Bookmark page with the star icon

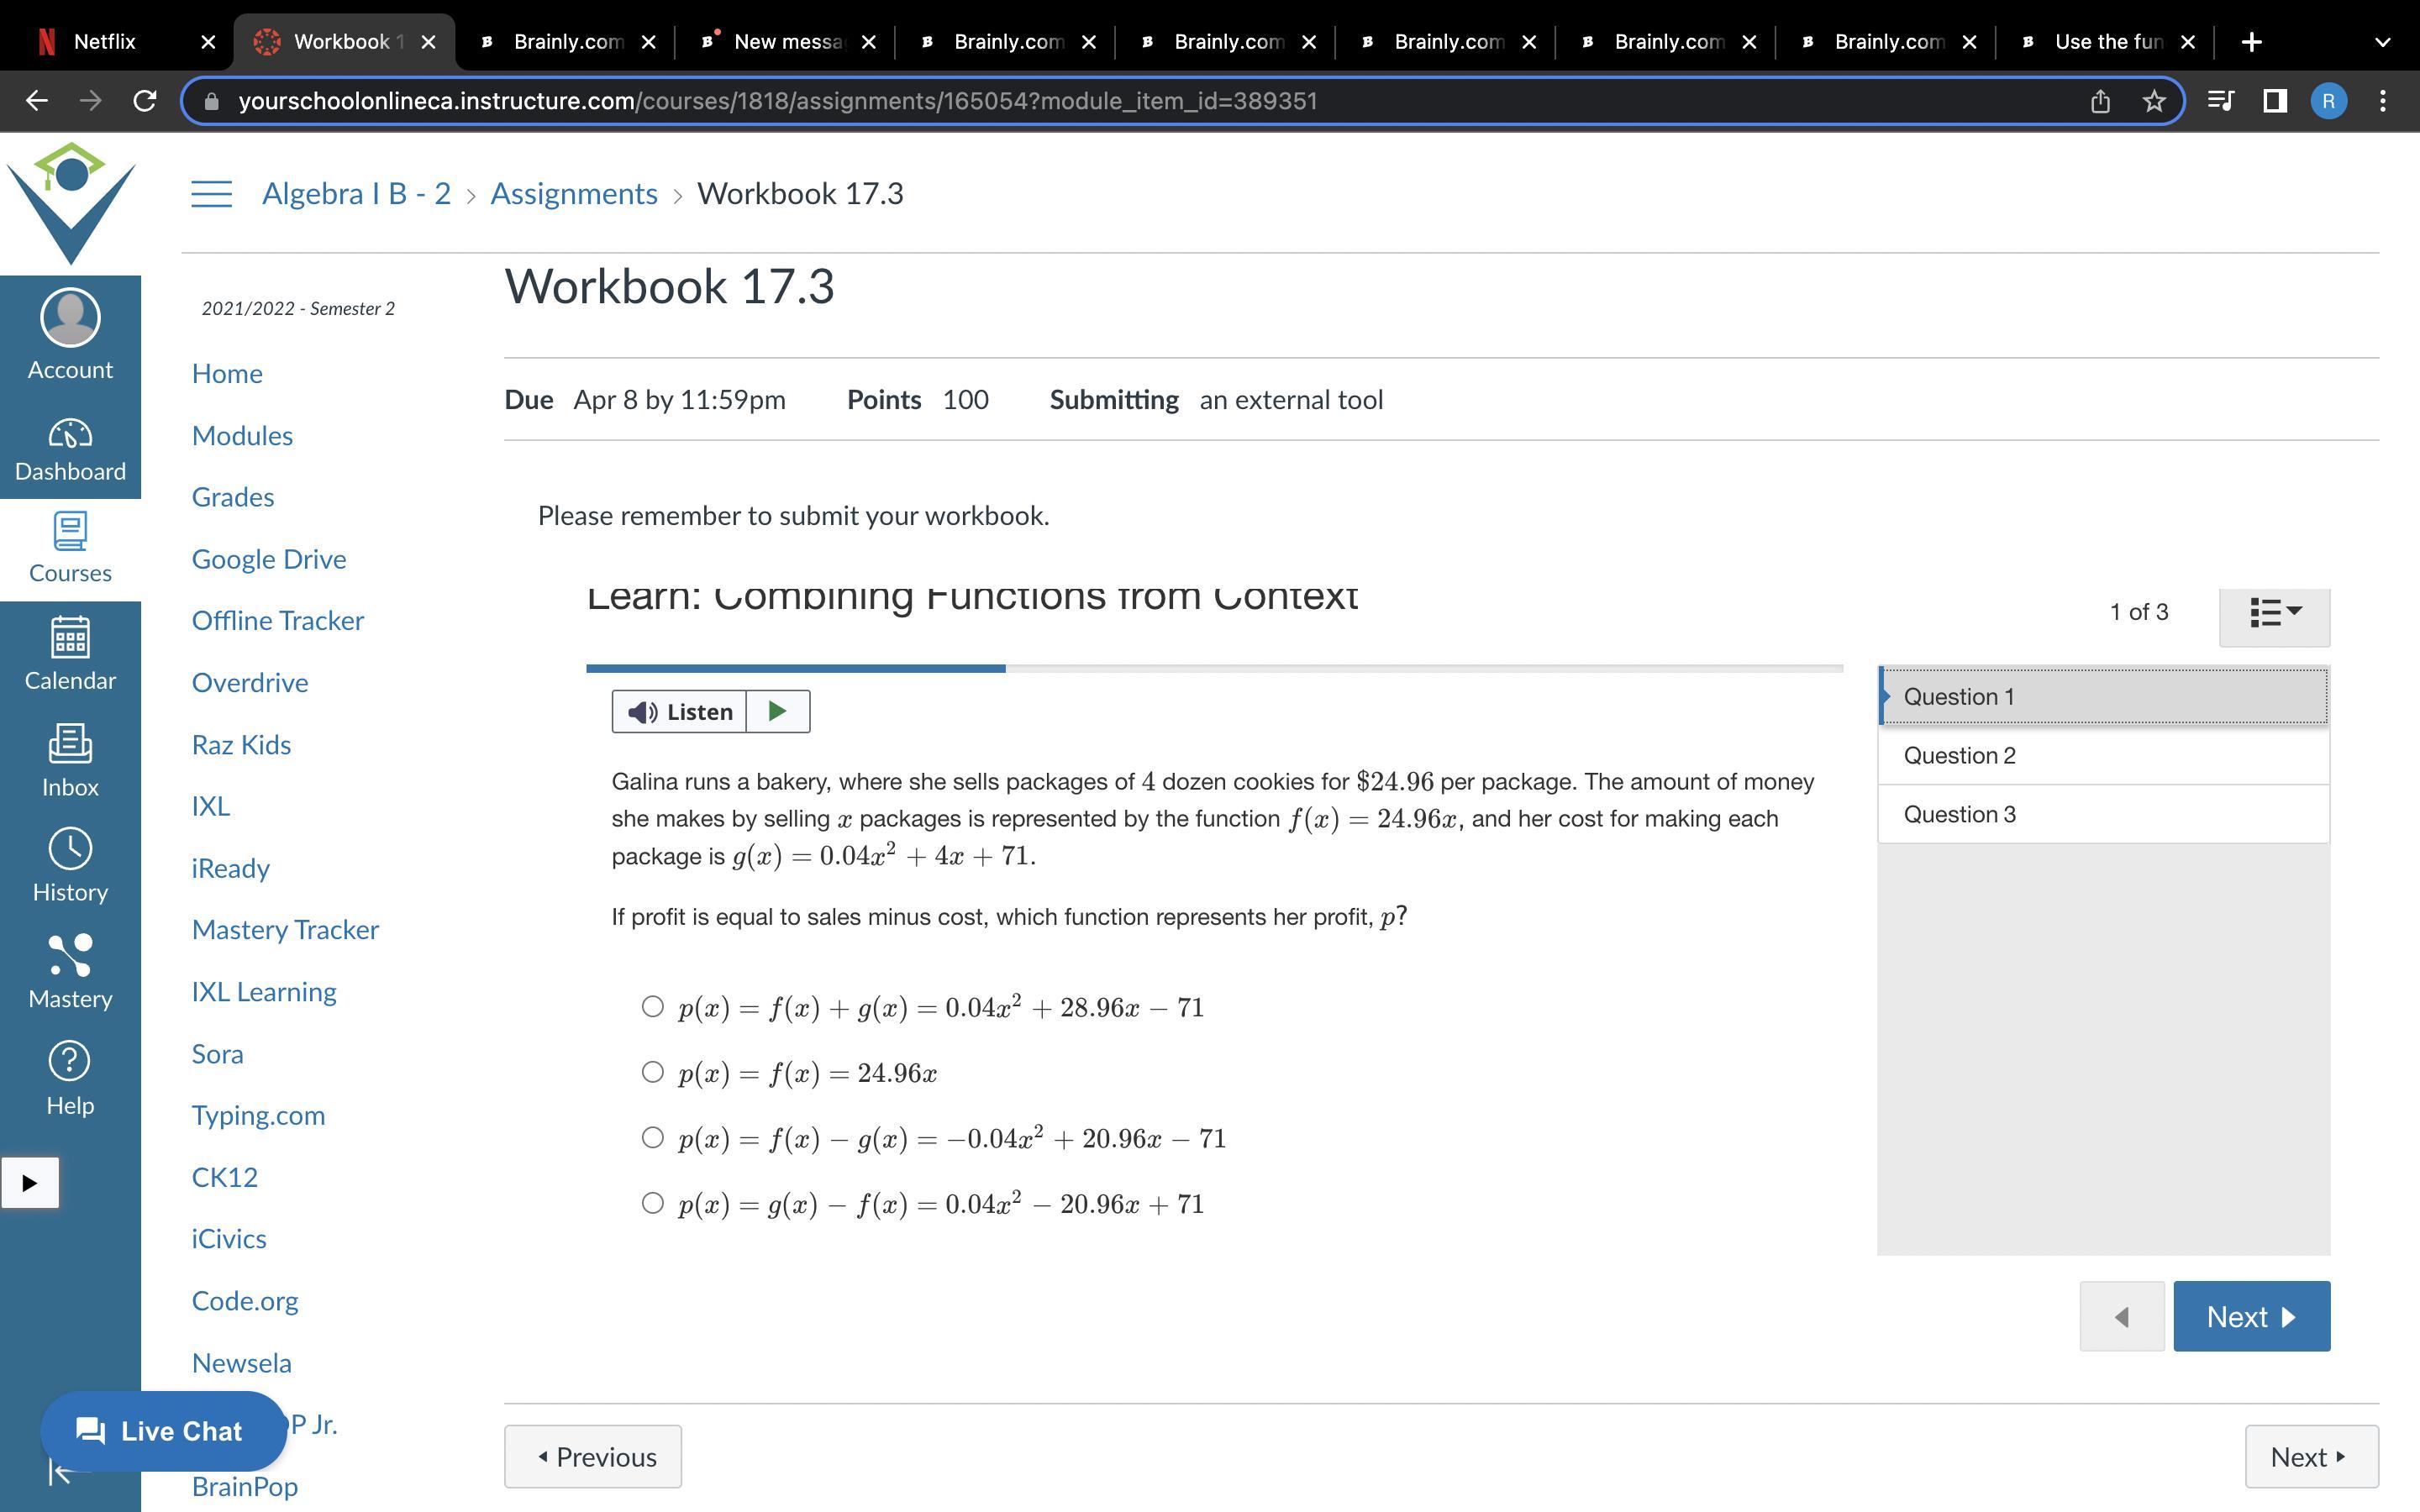click(2153, 101)
